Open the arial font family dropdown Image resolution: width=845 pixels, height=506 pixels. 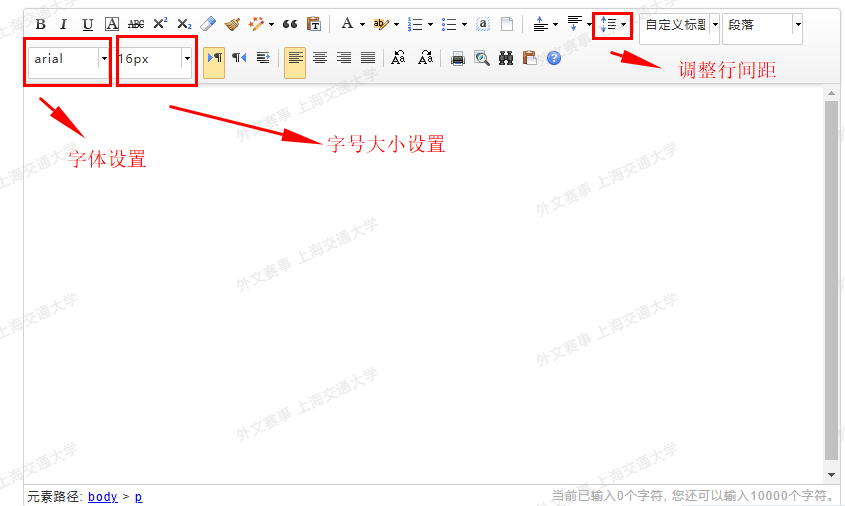[104, 59]
